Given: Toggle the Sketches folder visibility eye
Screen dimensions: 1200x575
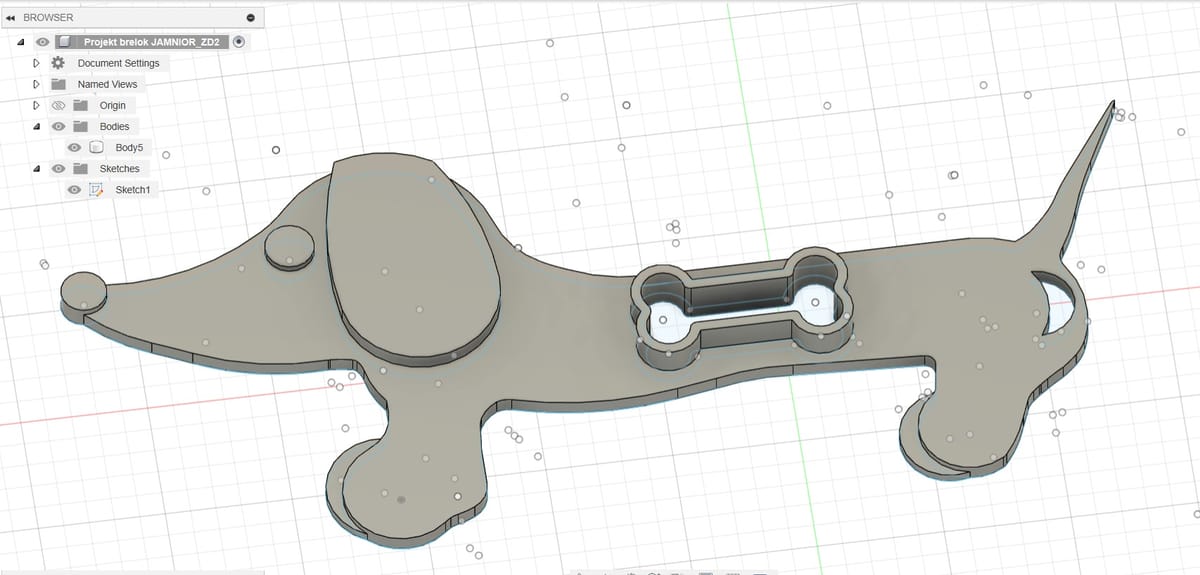Looking at the screenshot, I should 58,168.
